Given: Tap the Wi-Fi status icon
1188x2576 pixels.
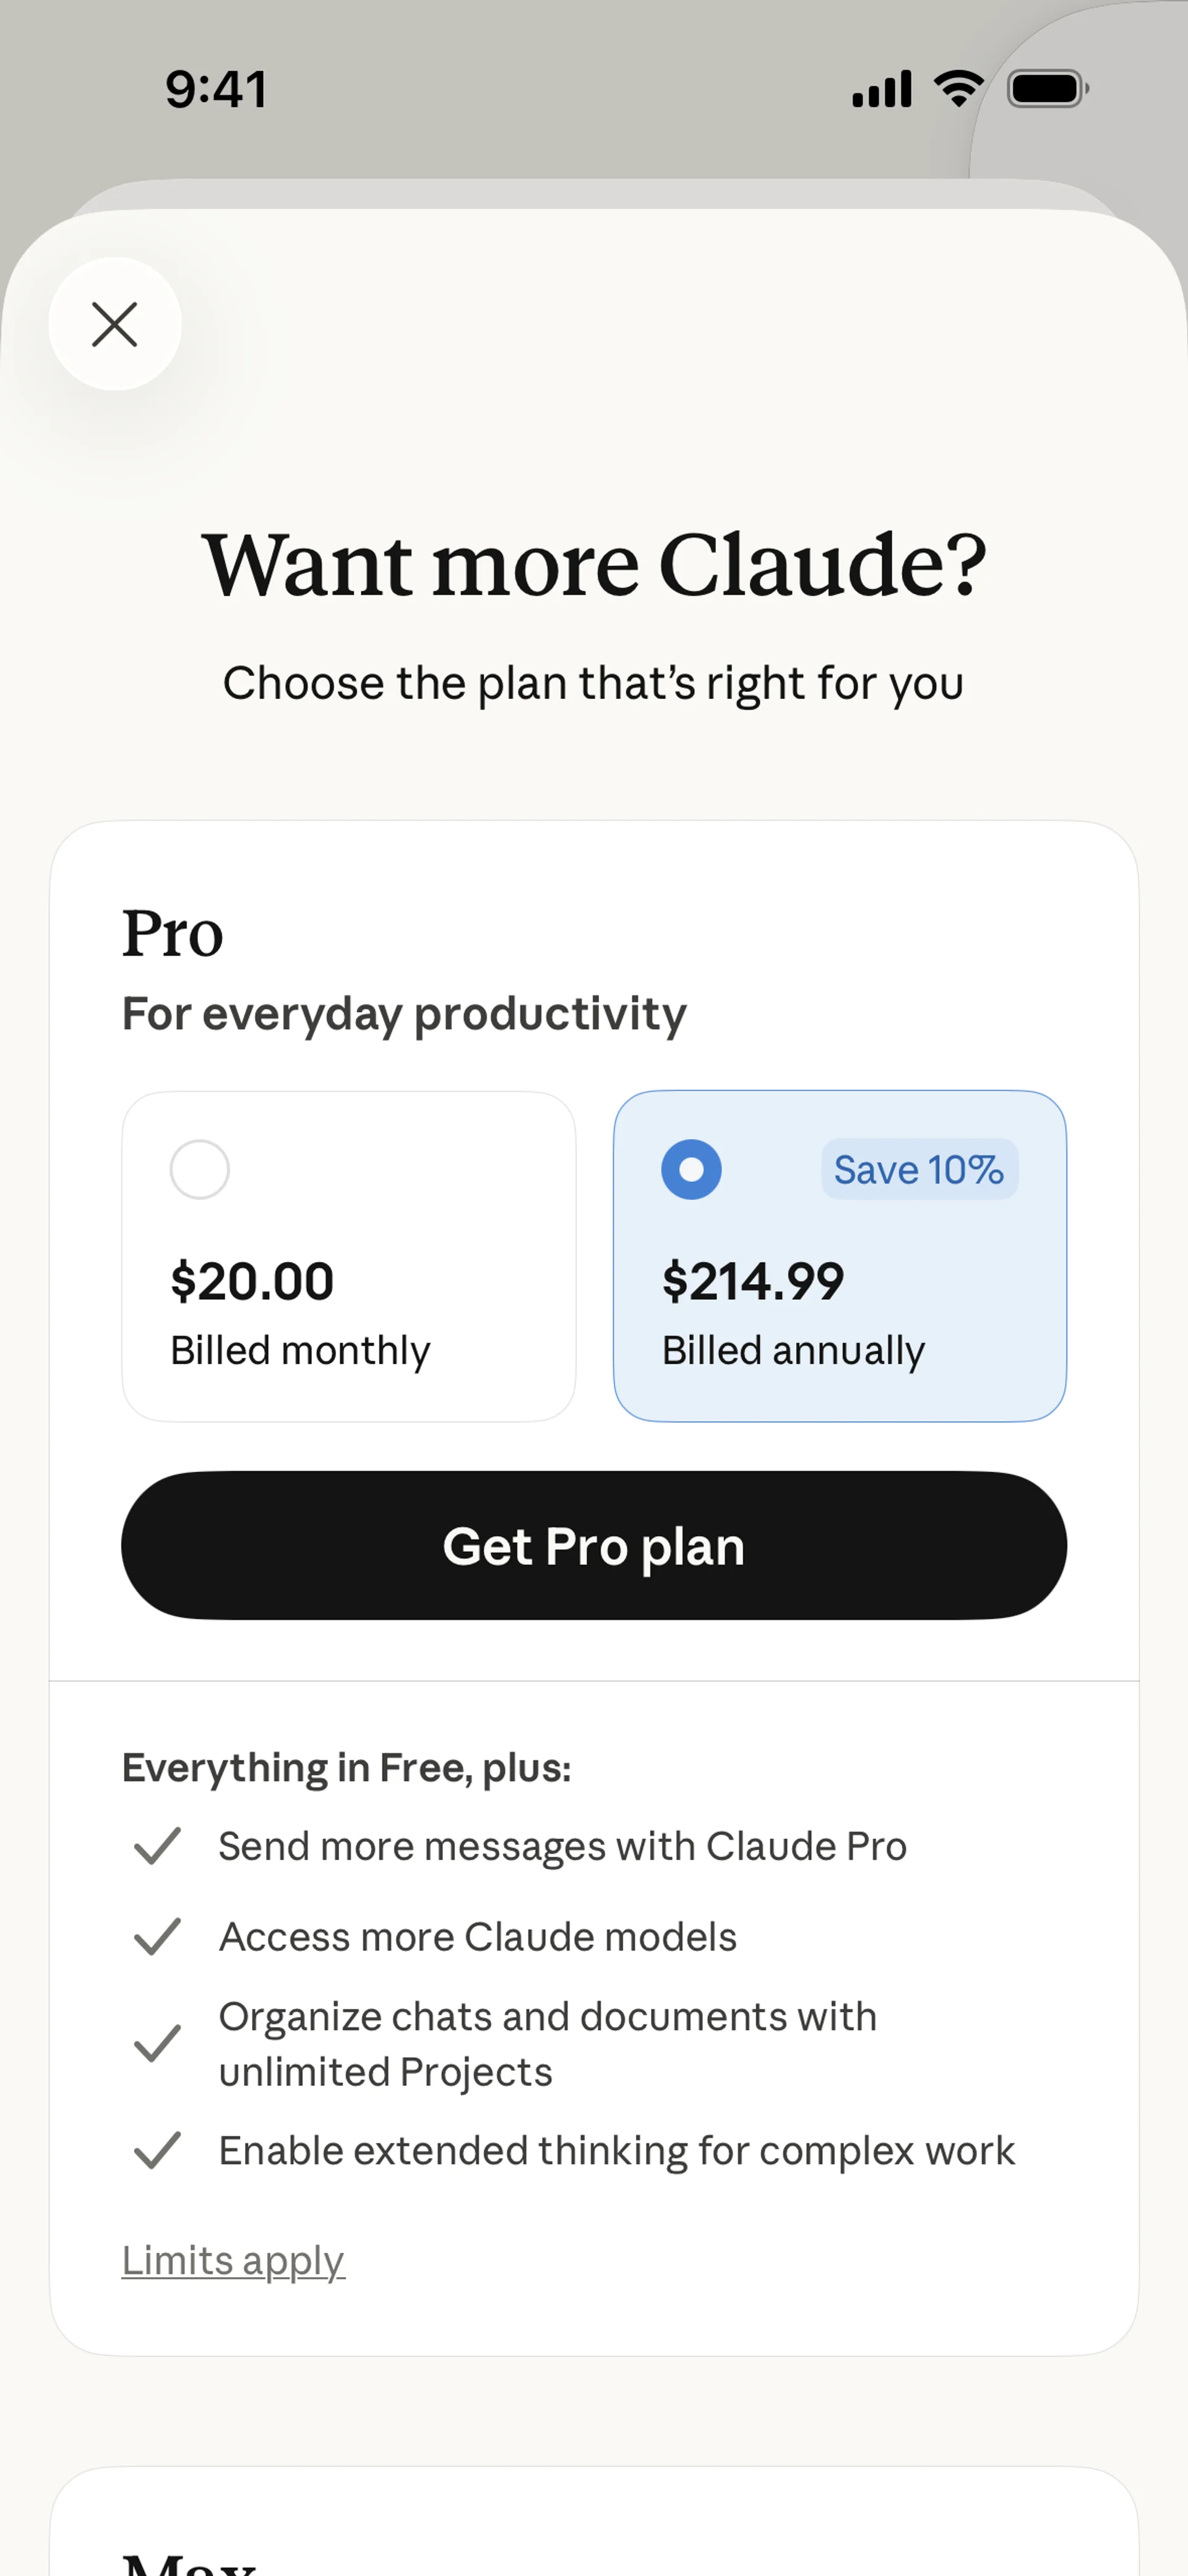Looking at the screenshot, I should click(x=959, y=89).
